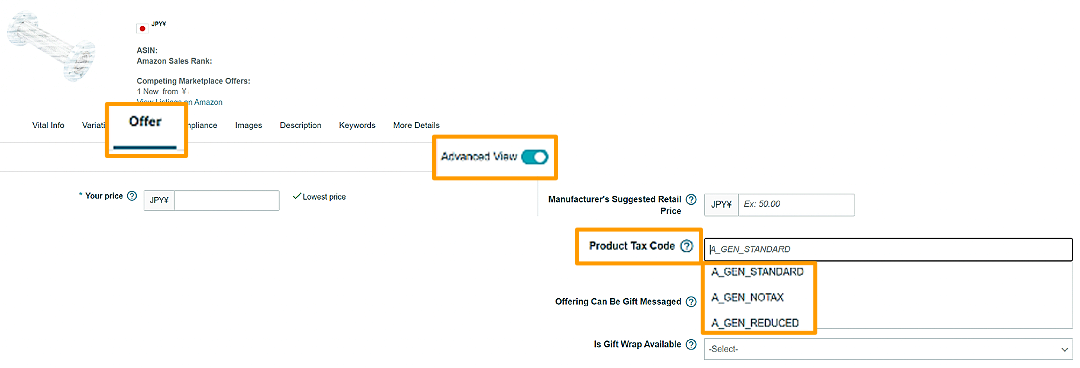Image resolution: width=1080 pixels, height=368 pixels.
Task: Click help icon next to Product Tax Code
Action: click(x=687, y=246)
